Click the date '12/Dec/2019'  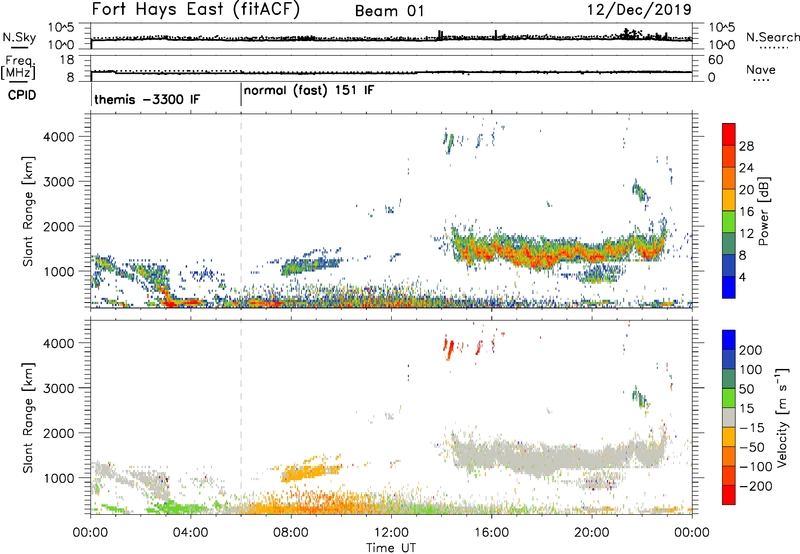[x=639, y=9]
